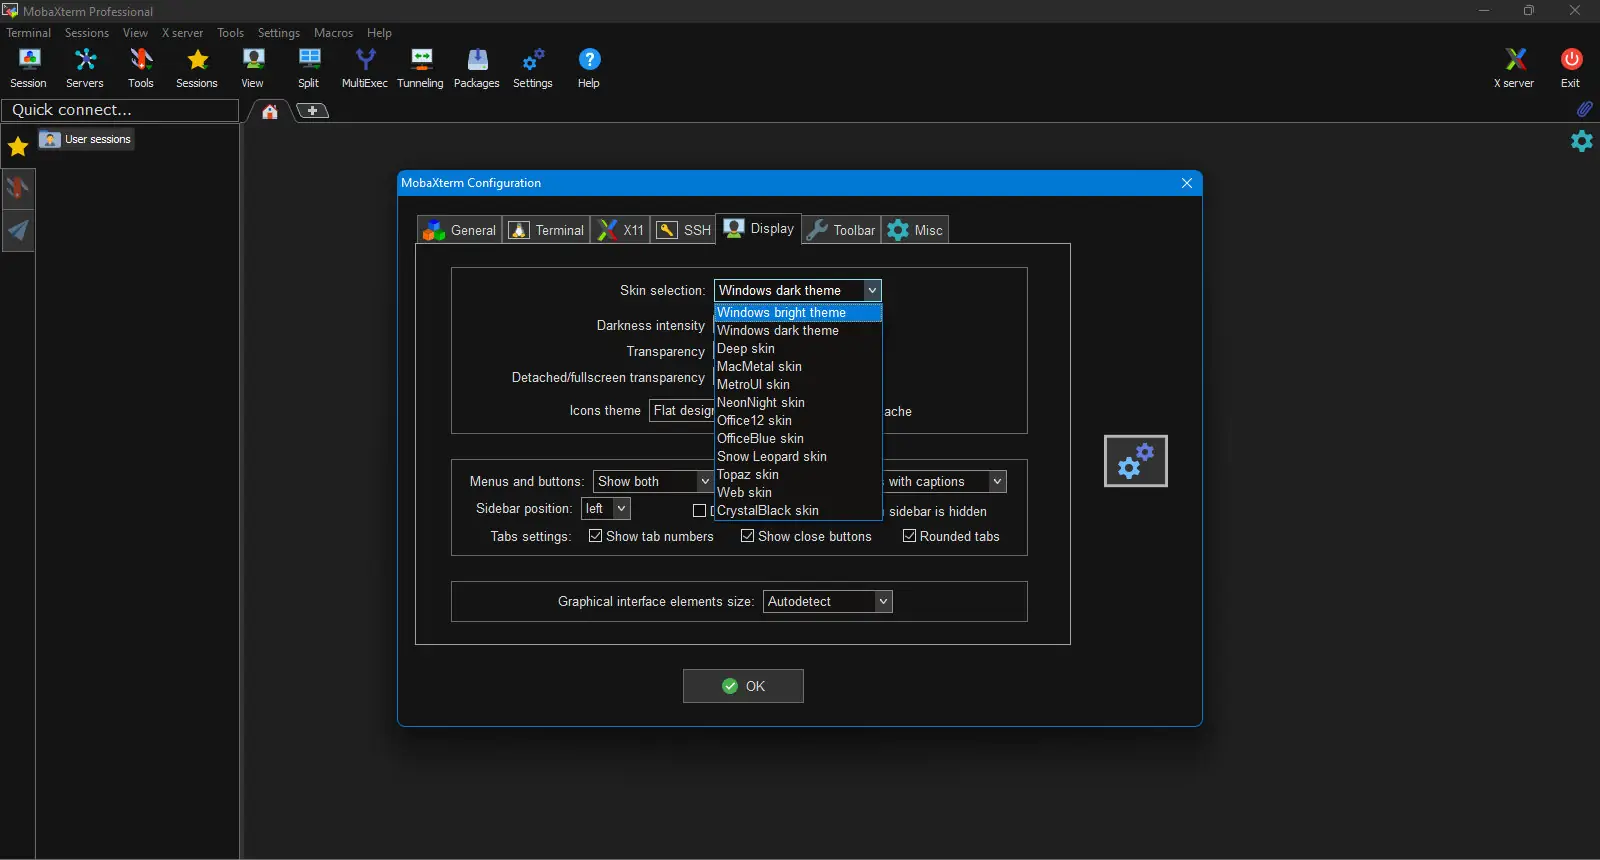Image resolution: width=1600 pixels, height=860 pixels.
Task: Select MacMetal skin in the list
Action: (x=798, y=367)
